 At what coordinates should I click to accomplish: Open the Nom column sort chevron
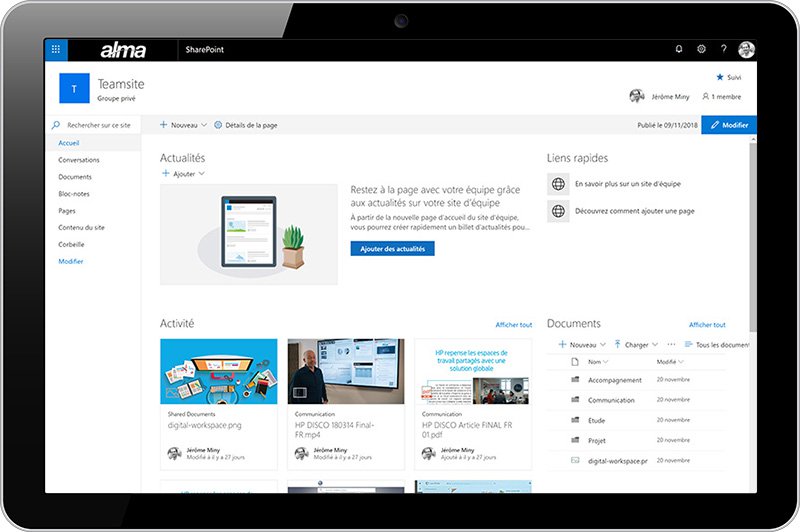tap(606, 362)
